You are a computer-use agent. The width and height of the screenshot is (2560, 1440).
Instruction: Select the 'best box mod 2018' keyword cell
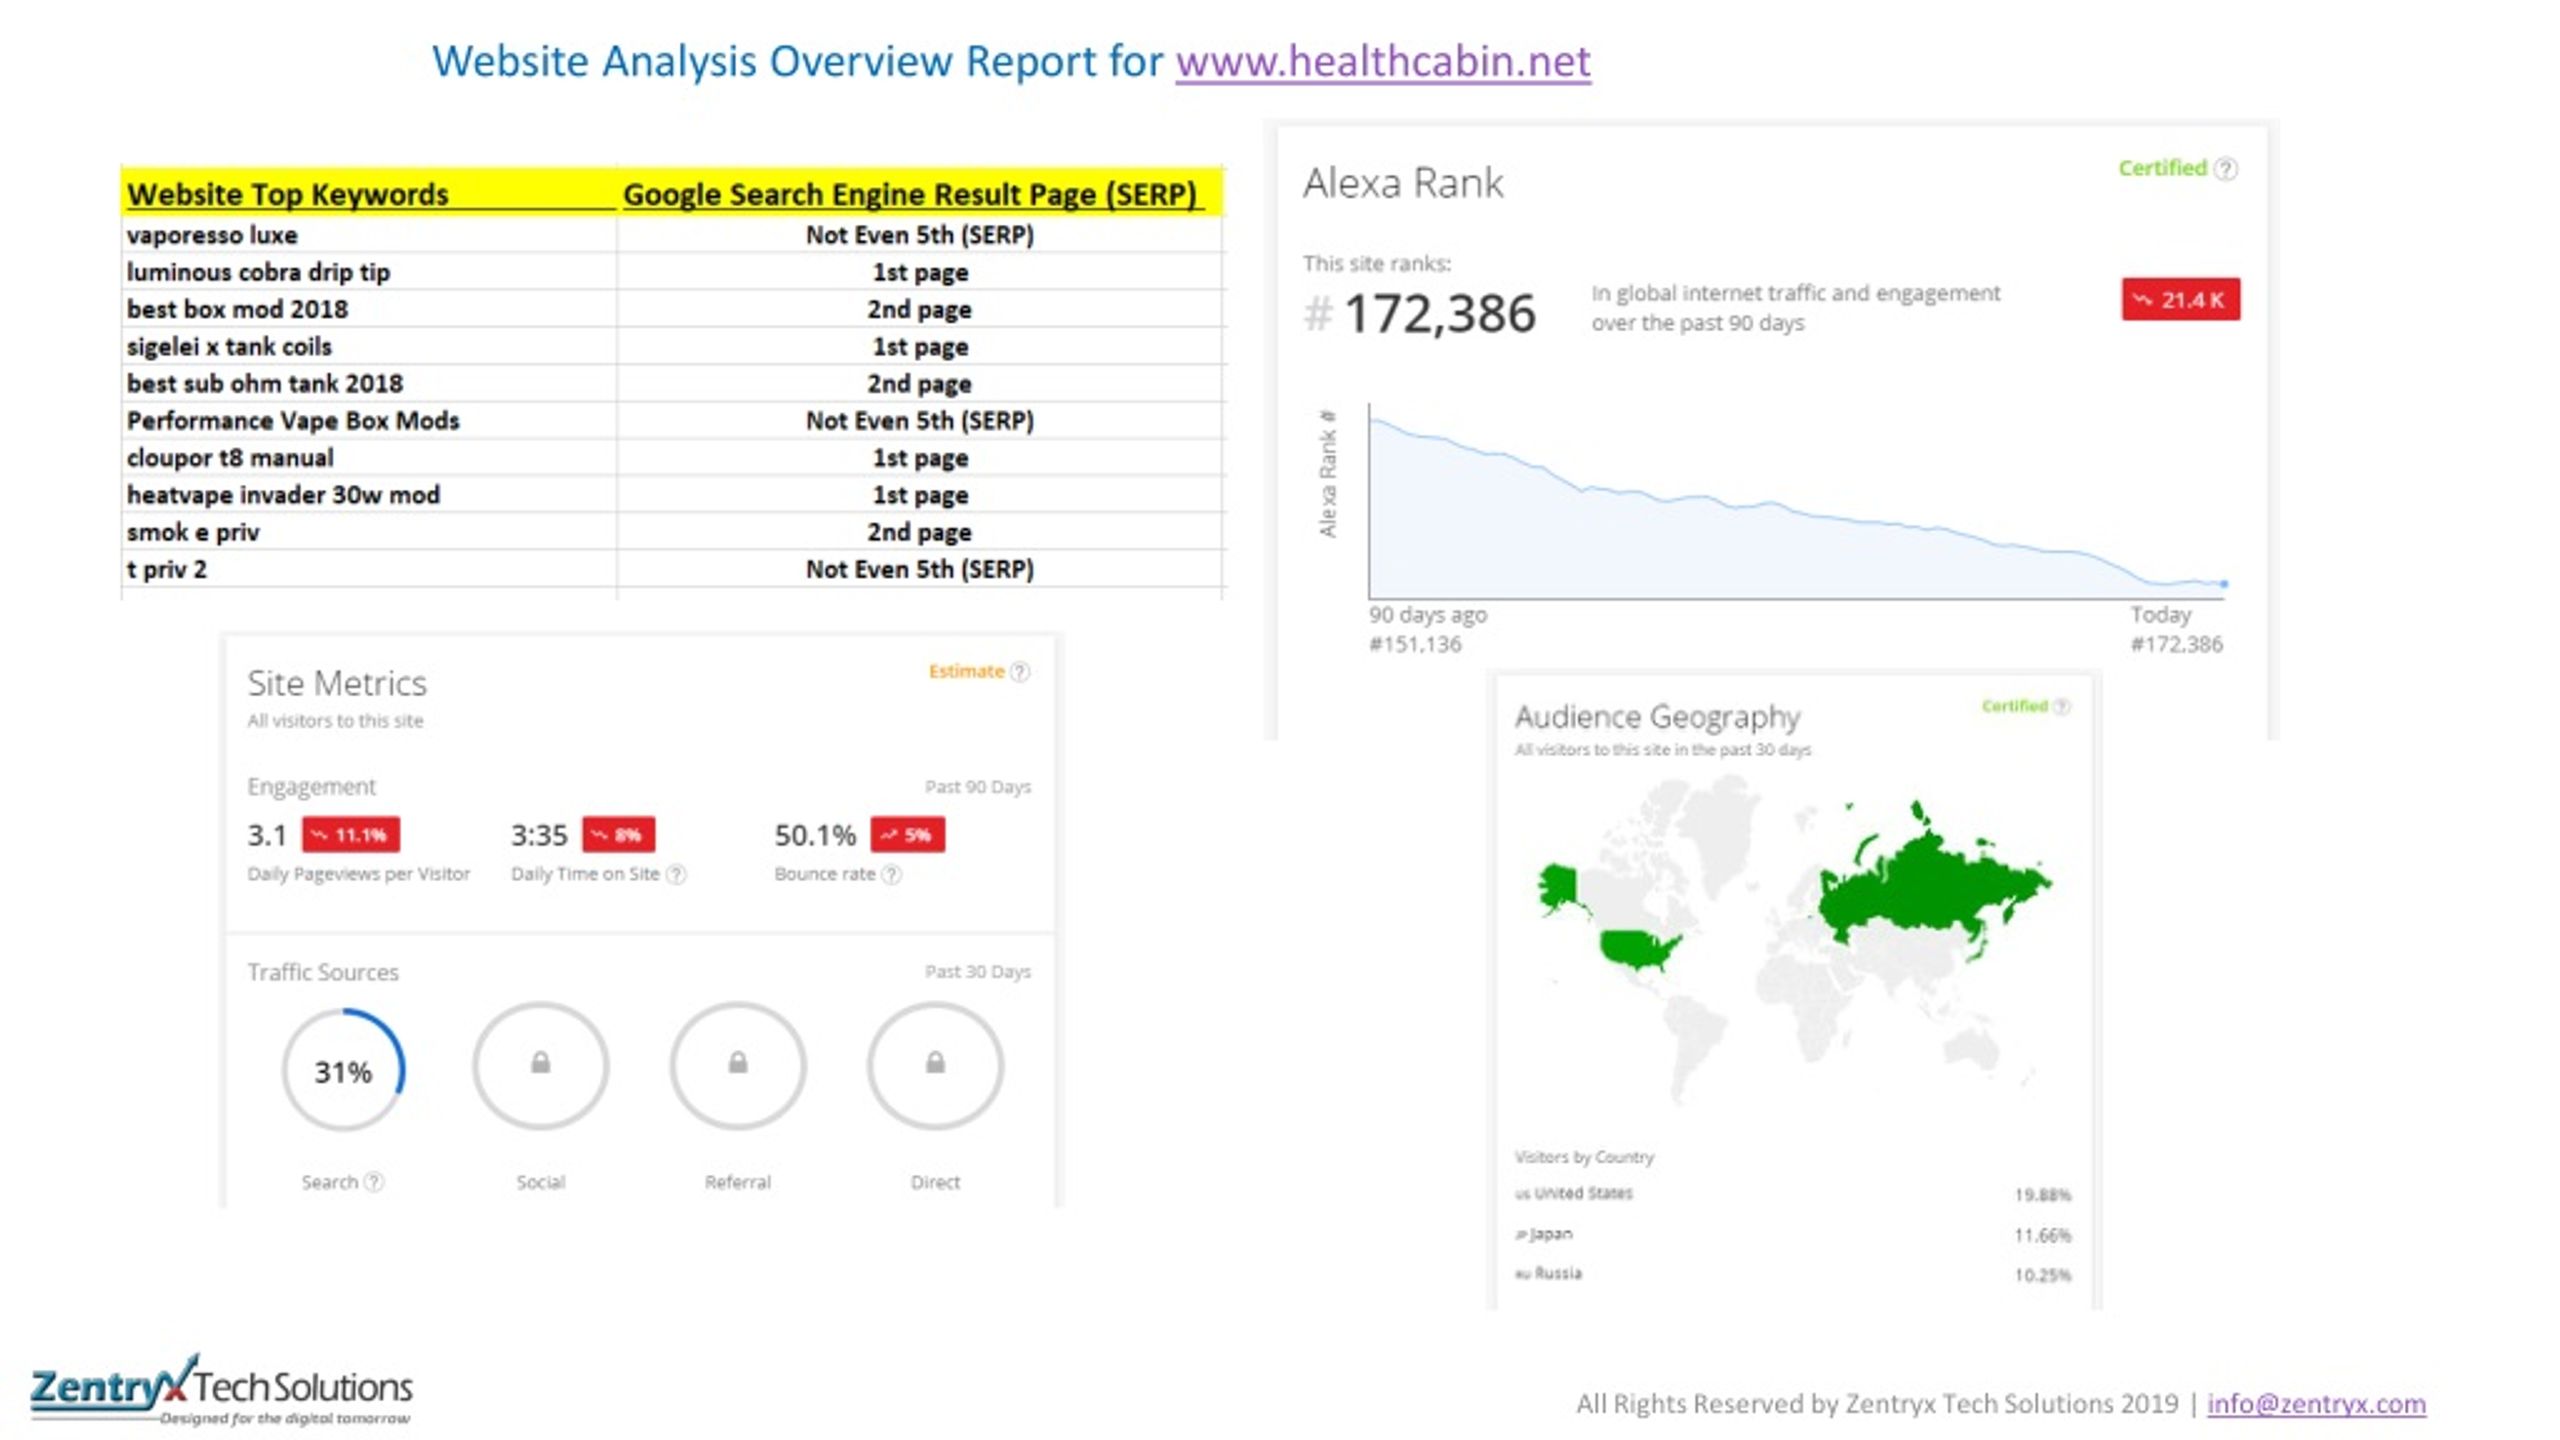tap(368, 309)
